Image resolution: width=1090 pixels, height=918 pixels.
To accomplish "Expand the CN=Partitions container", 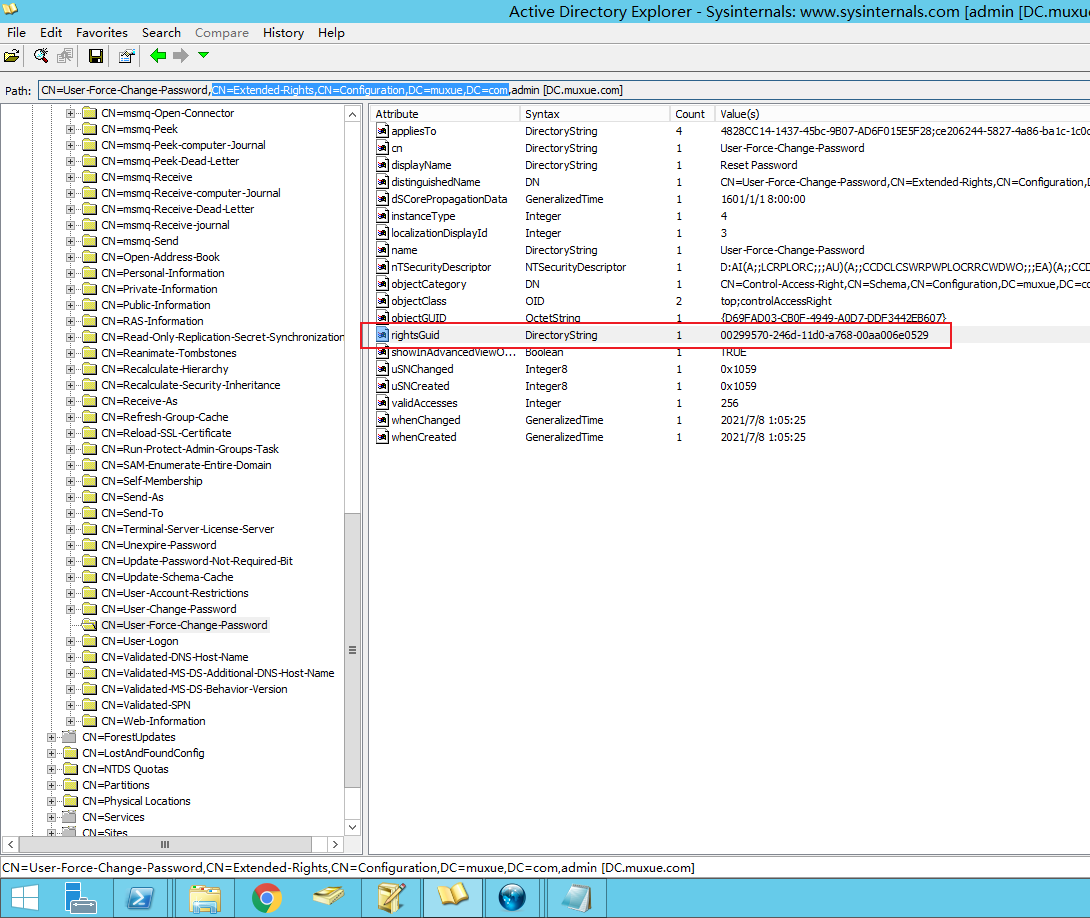I will click(x=51, y=785).
